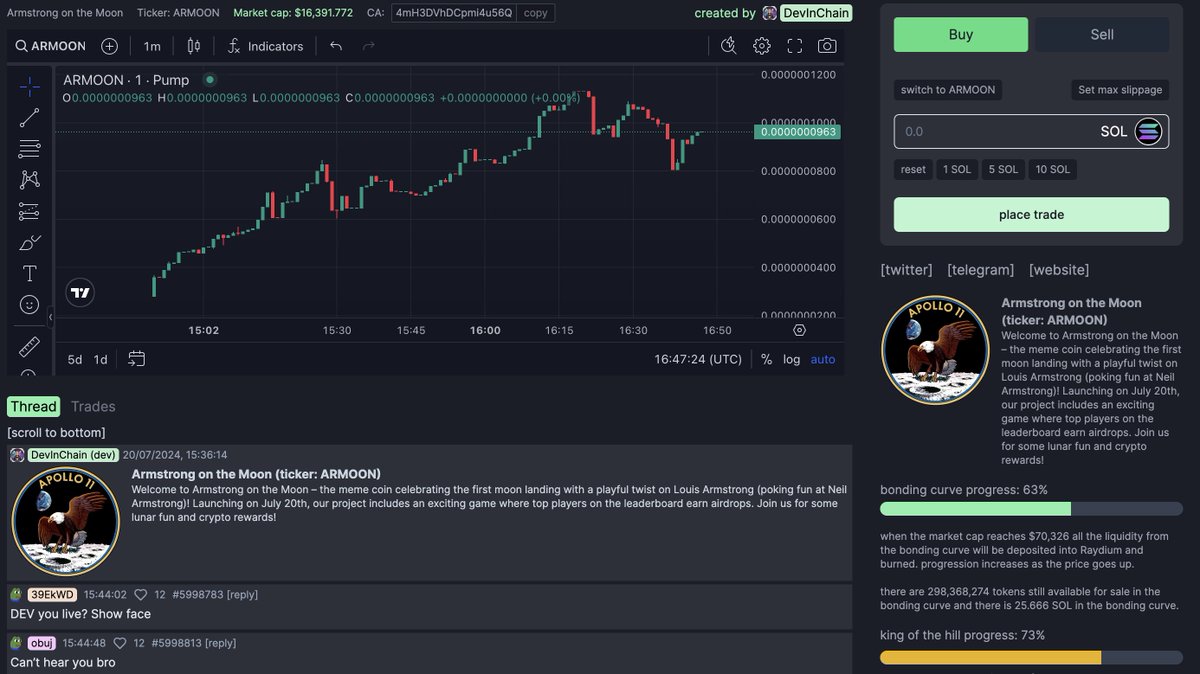Screen dimensions: 1200x674
Task: Redo the last chart action
Action: pos(369,46)
